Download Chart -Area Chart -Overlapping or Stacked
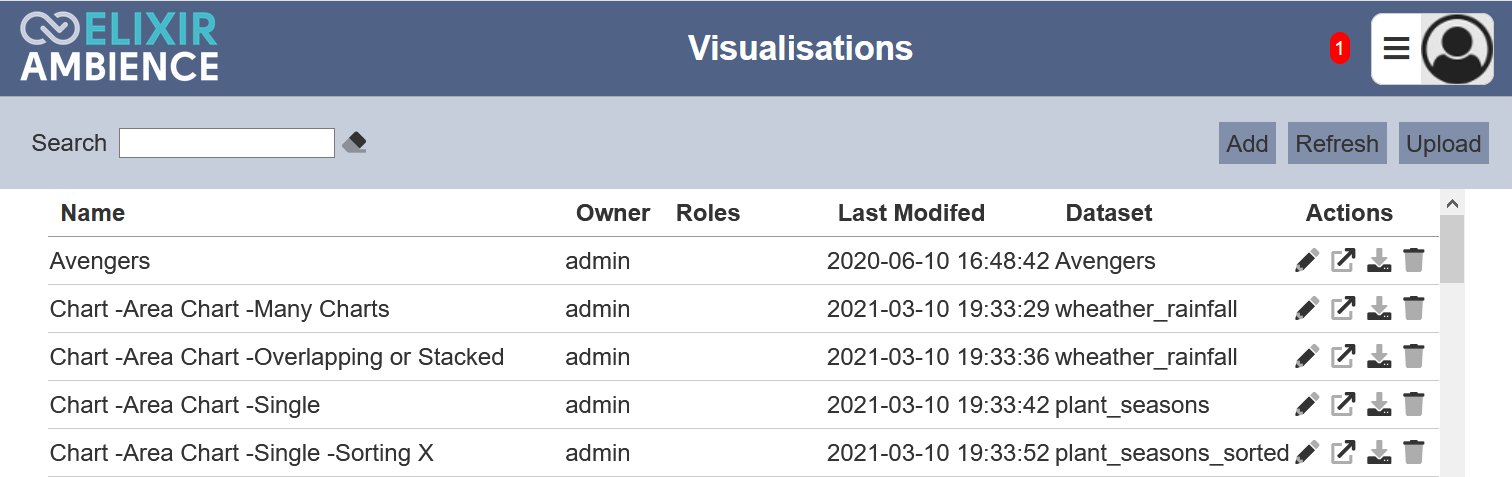This screenshot has width=1512, height=477. pos(1379,357)
